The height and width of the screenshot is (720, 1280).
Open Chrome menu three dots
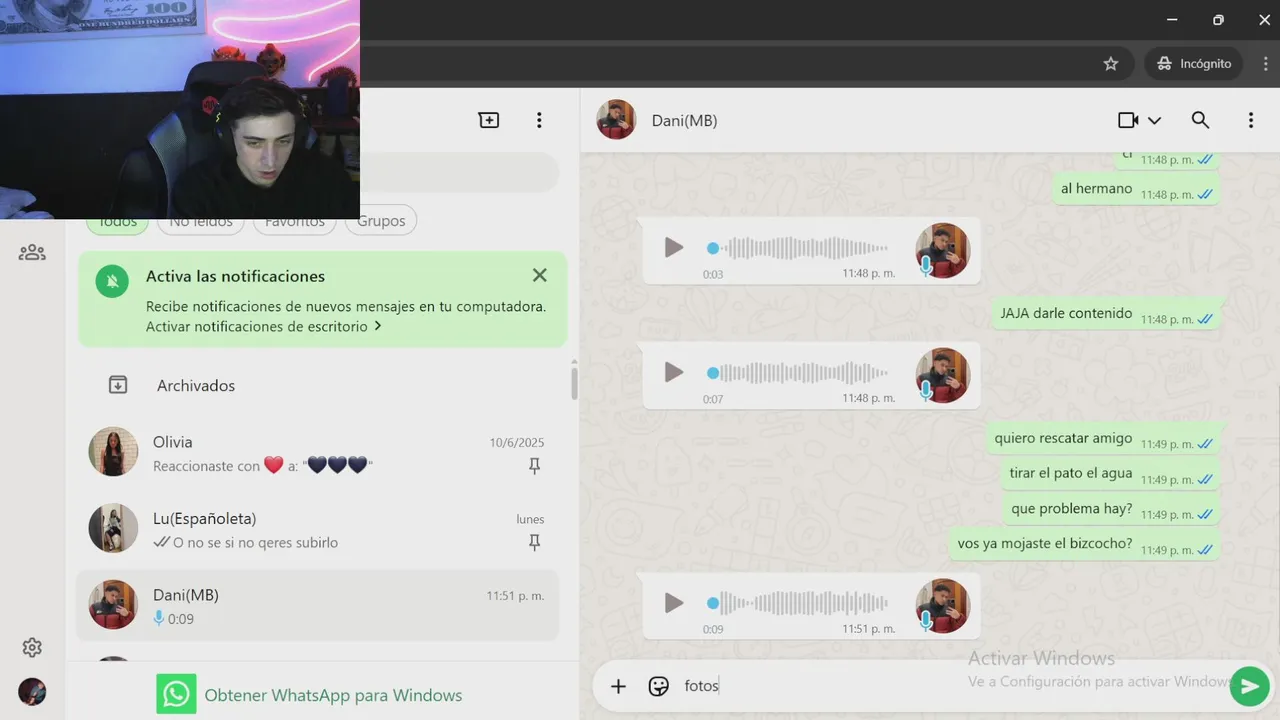1265,63
